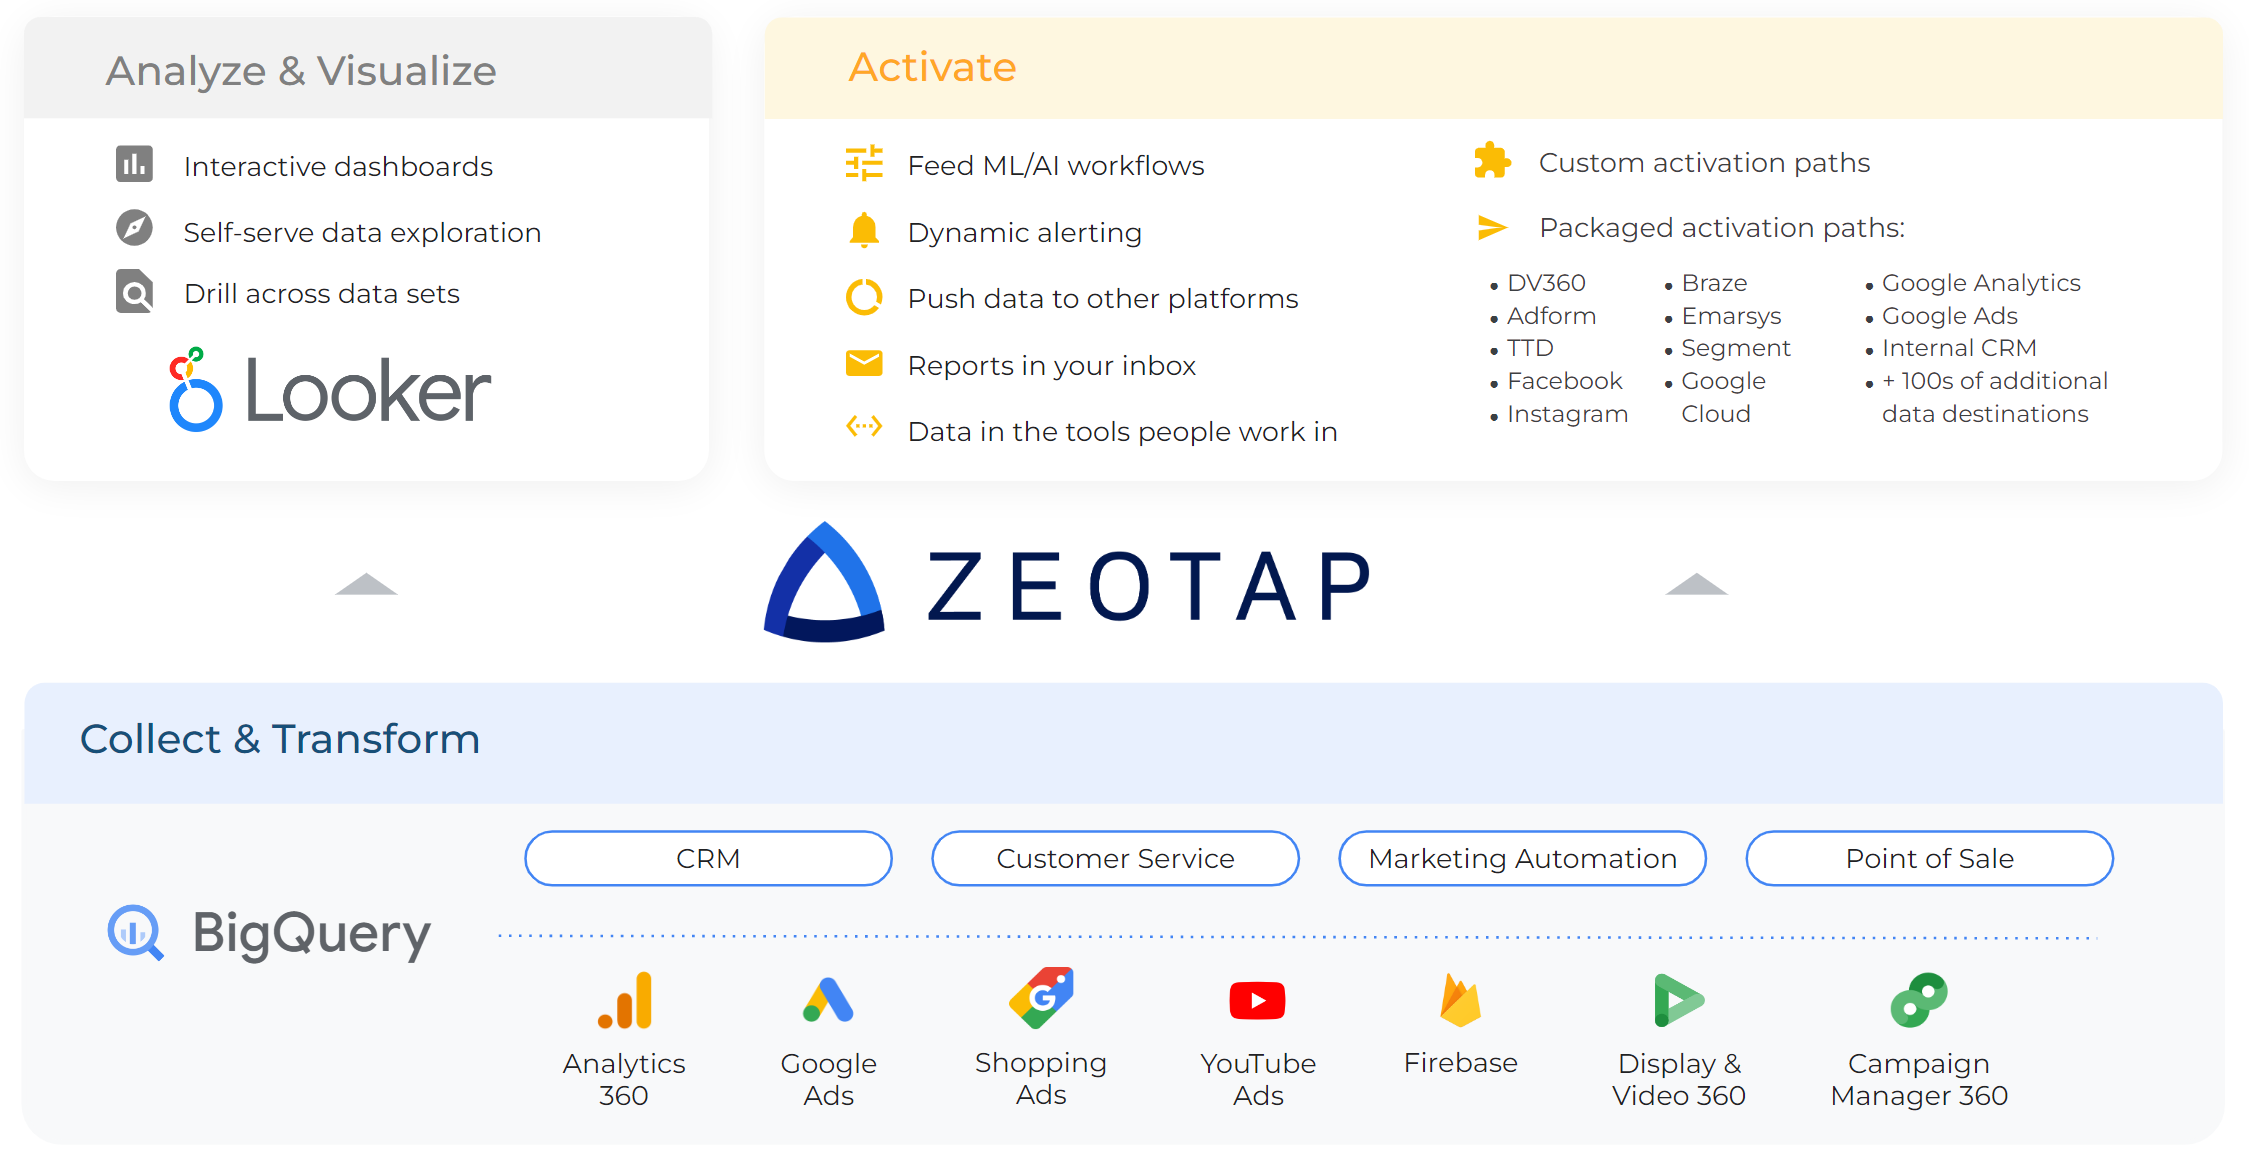Screen dimensions: 2249x1163
Task: Click the Interactive dashboards text
Action: coord(338,166)
